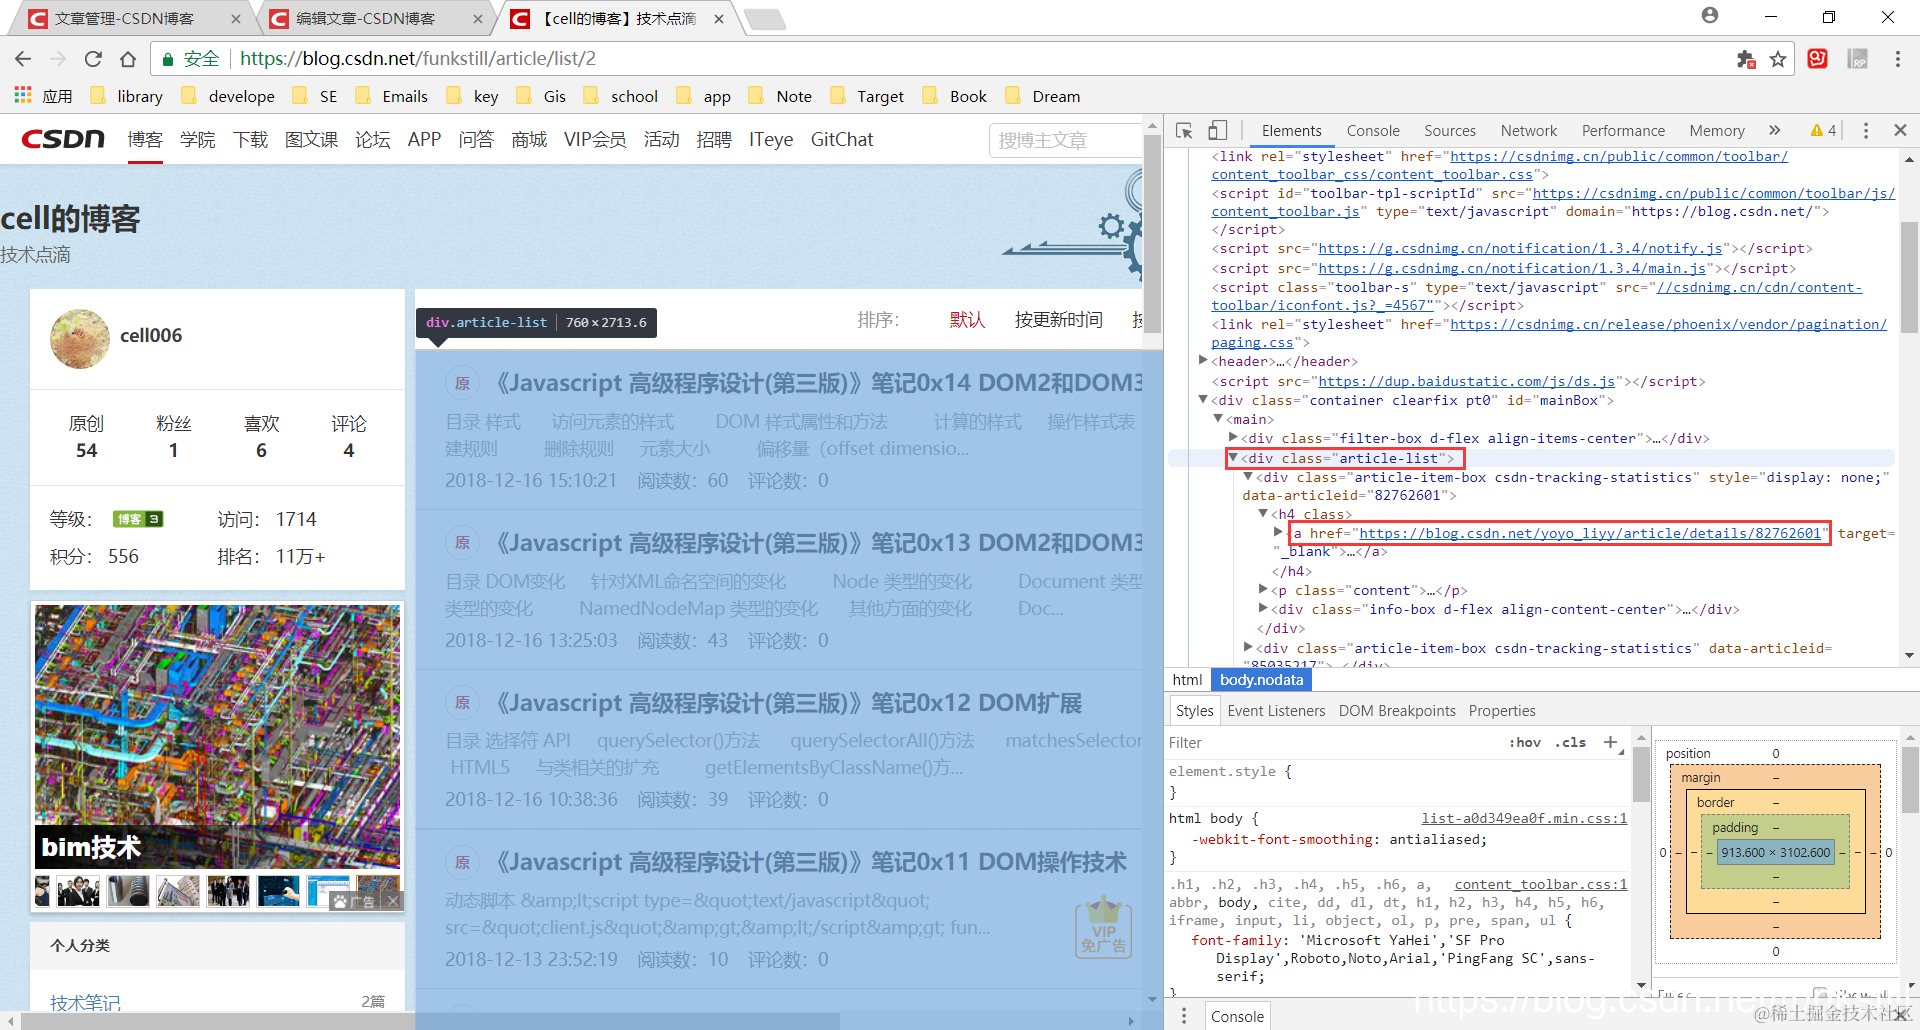The width and height of the screenshot is (1920, 1030).
Task: Select the body.nodata breadcrumb
Action: click(1261, 680)
